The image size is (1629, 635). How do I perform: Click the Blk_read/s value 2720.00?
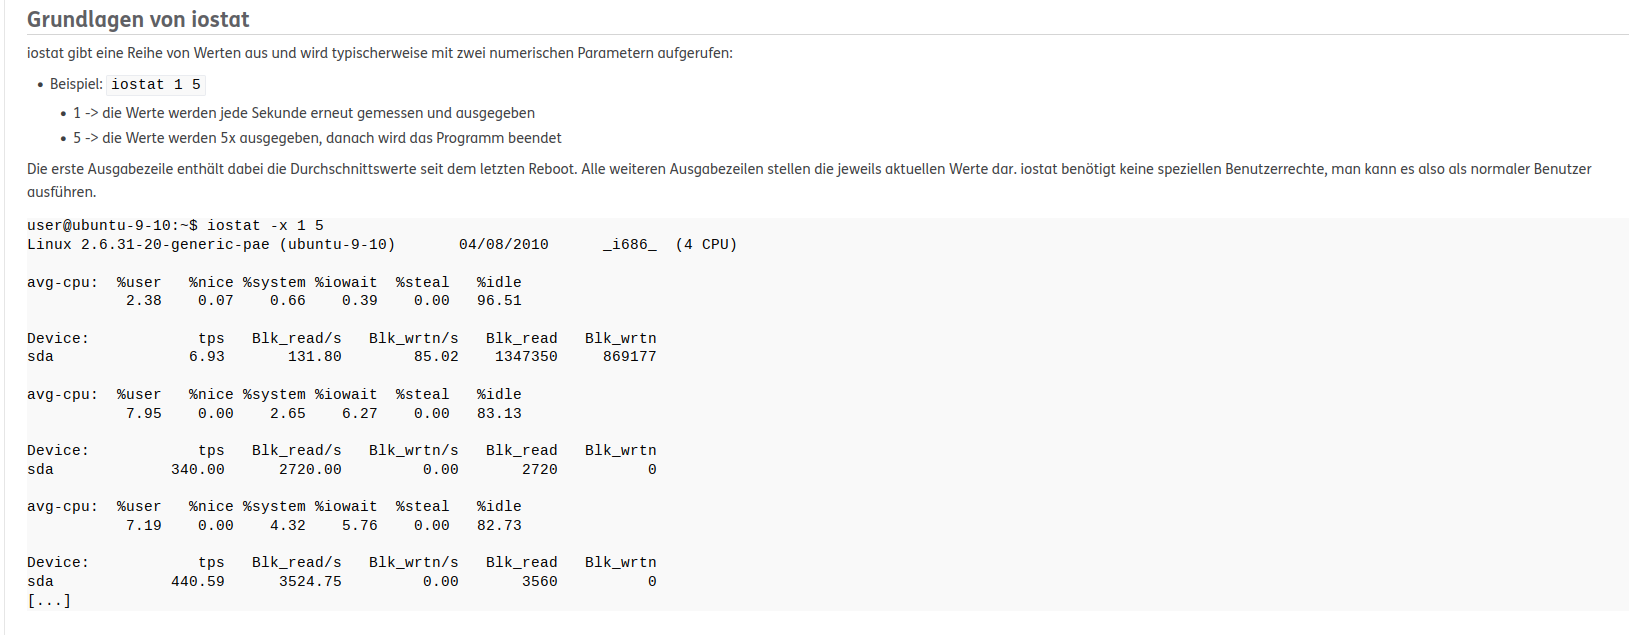coord(310,470)
